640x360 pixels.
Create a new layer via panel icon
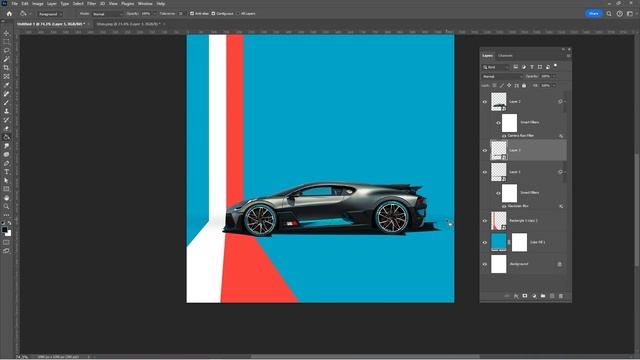point(552,296)
